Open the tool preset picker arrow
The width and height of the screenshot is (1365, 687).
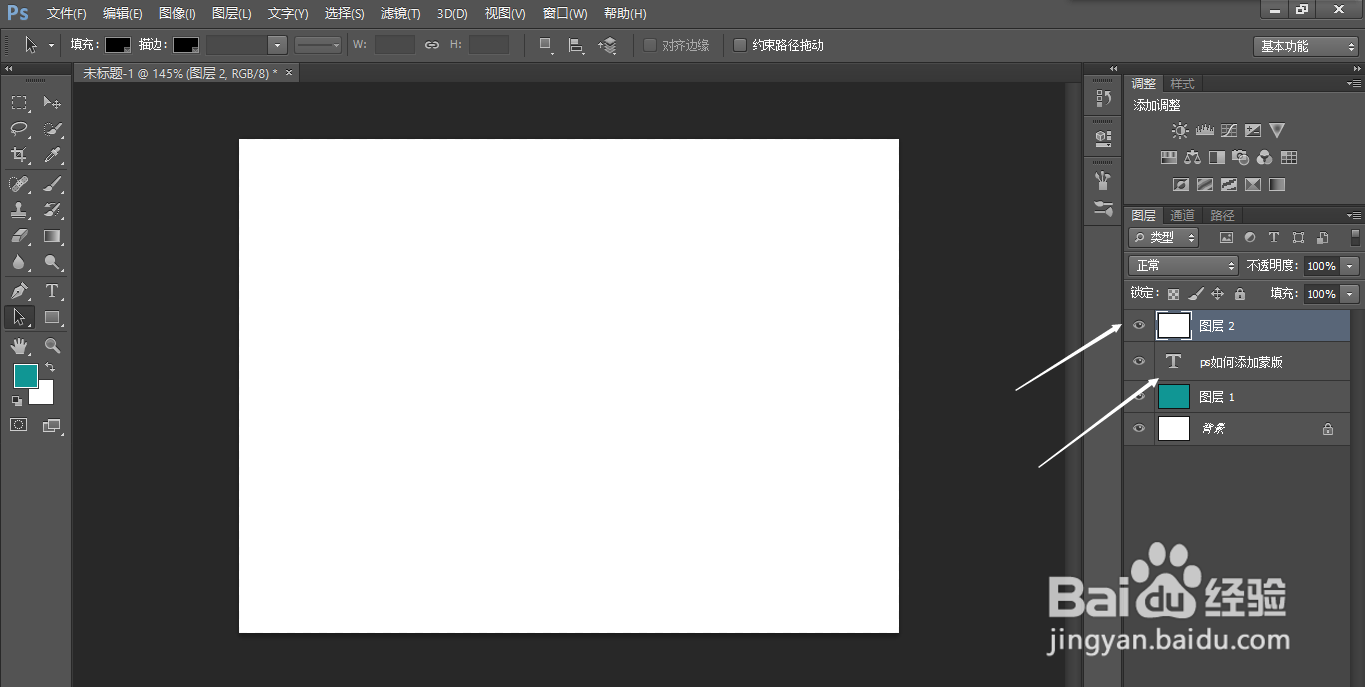click(51, 46)
